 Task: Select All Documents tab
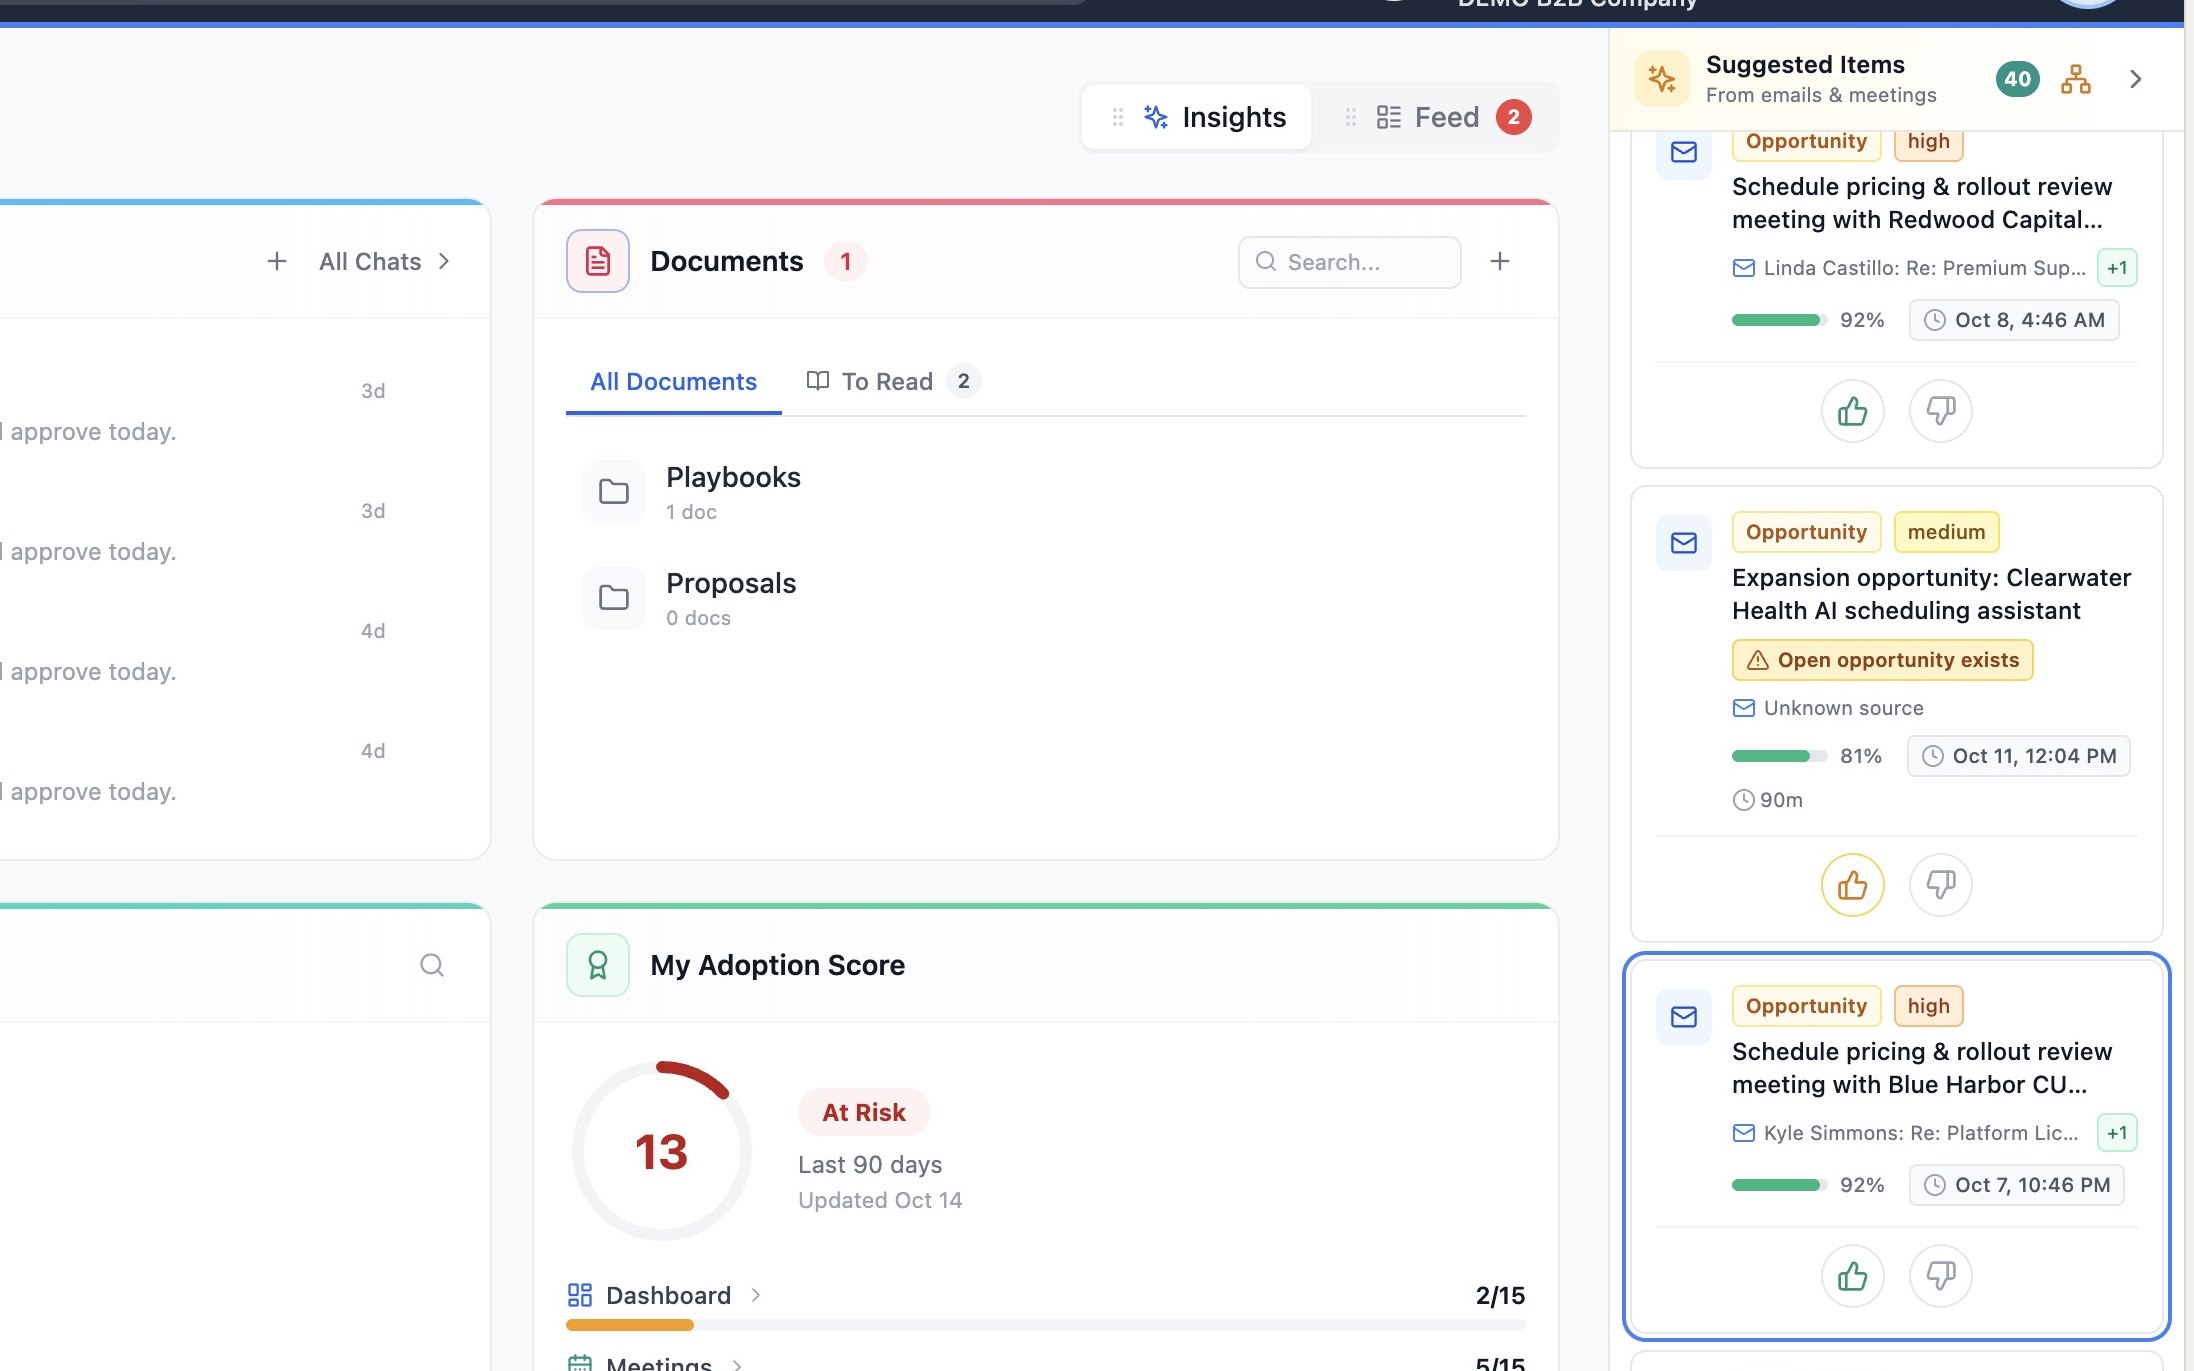(x=673, y=382)
